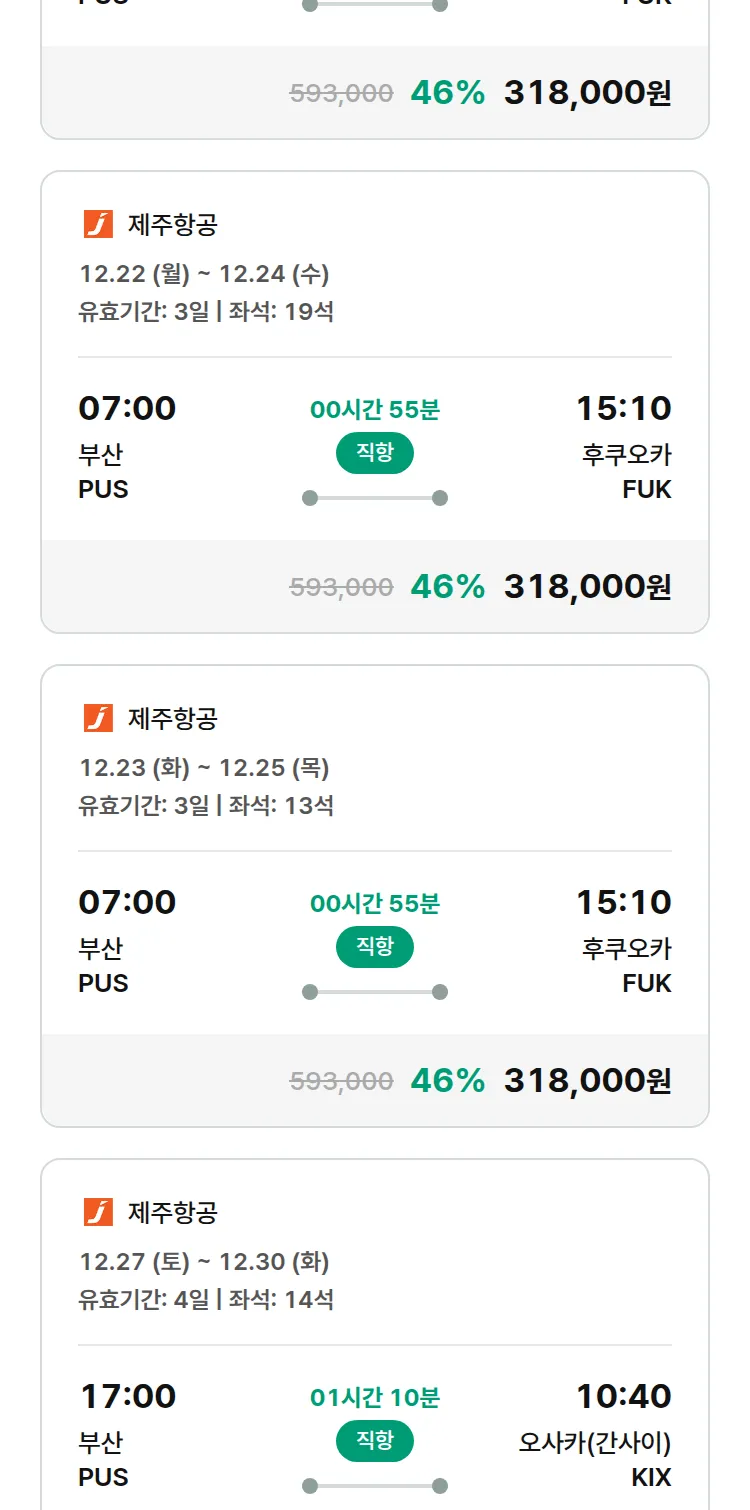Tap the 직항 badge on the 12.22 flight
The width and height of the screenshot is (750, 1510).
click(374, 453)
